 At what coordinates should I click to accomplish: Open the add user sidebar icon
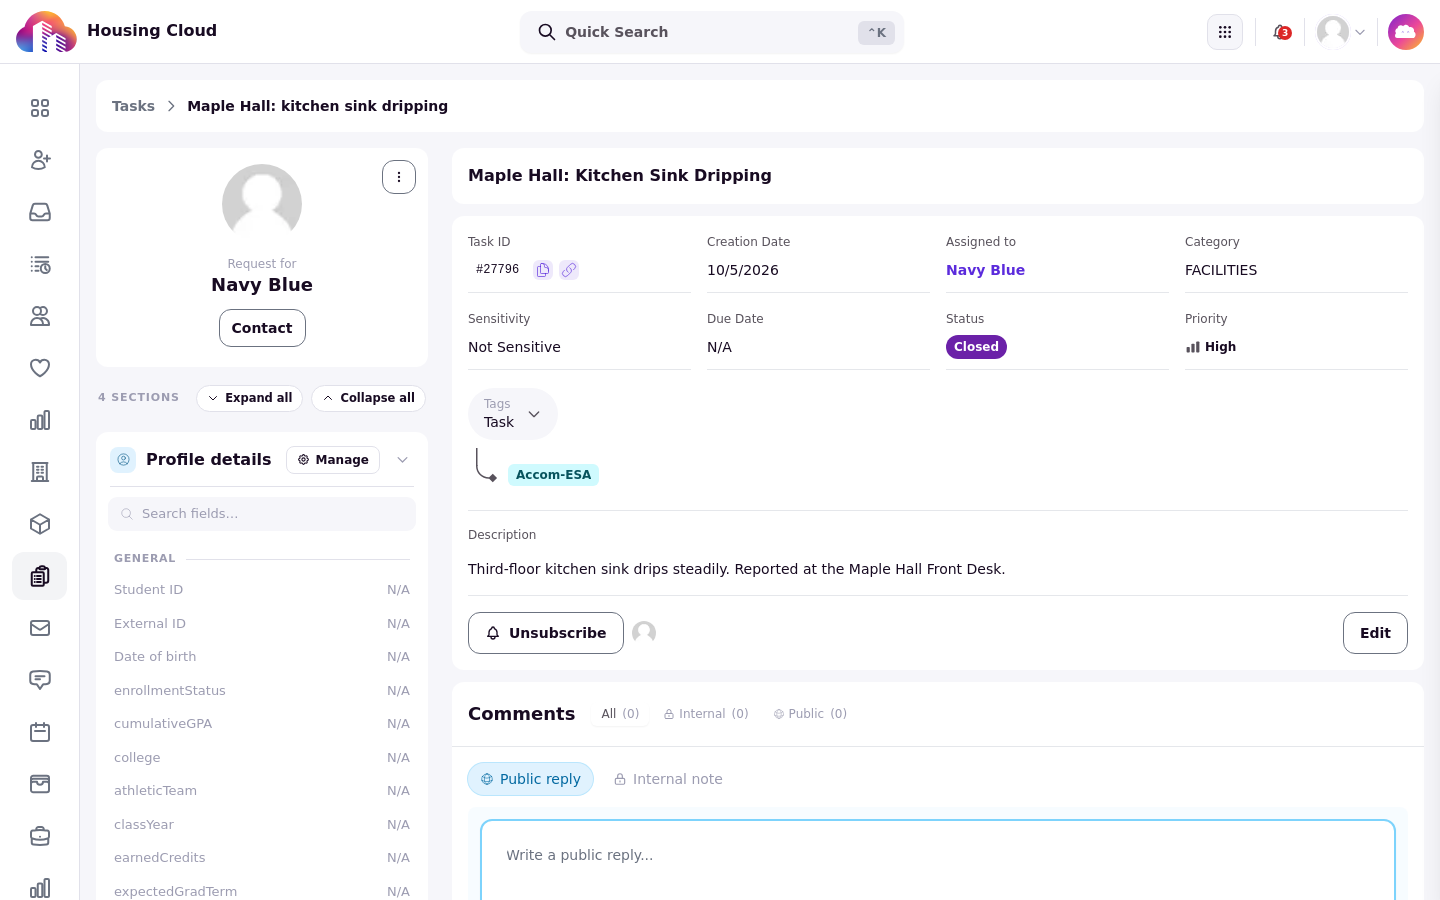pyautogui.click(x=40, y=160)
